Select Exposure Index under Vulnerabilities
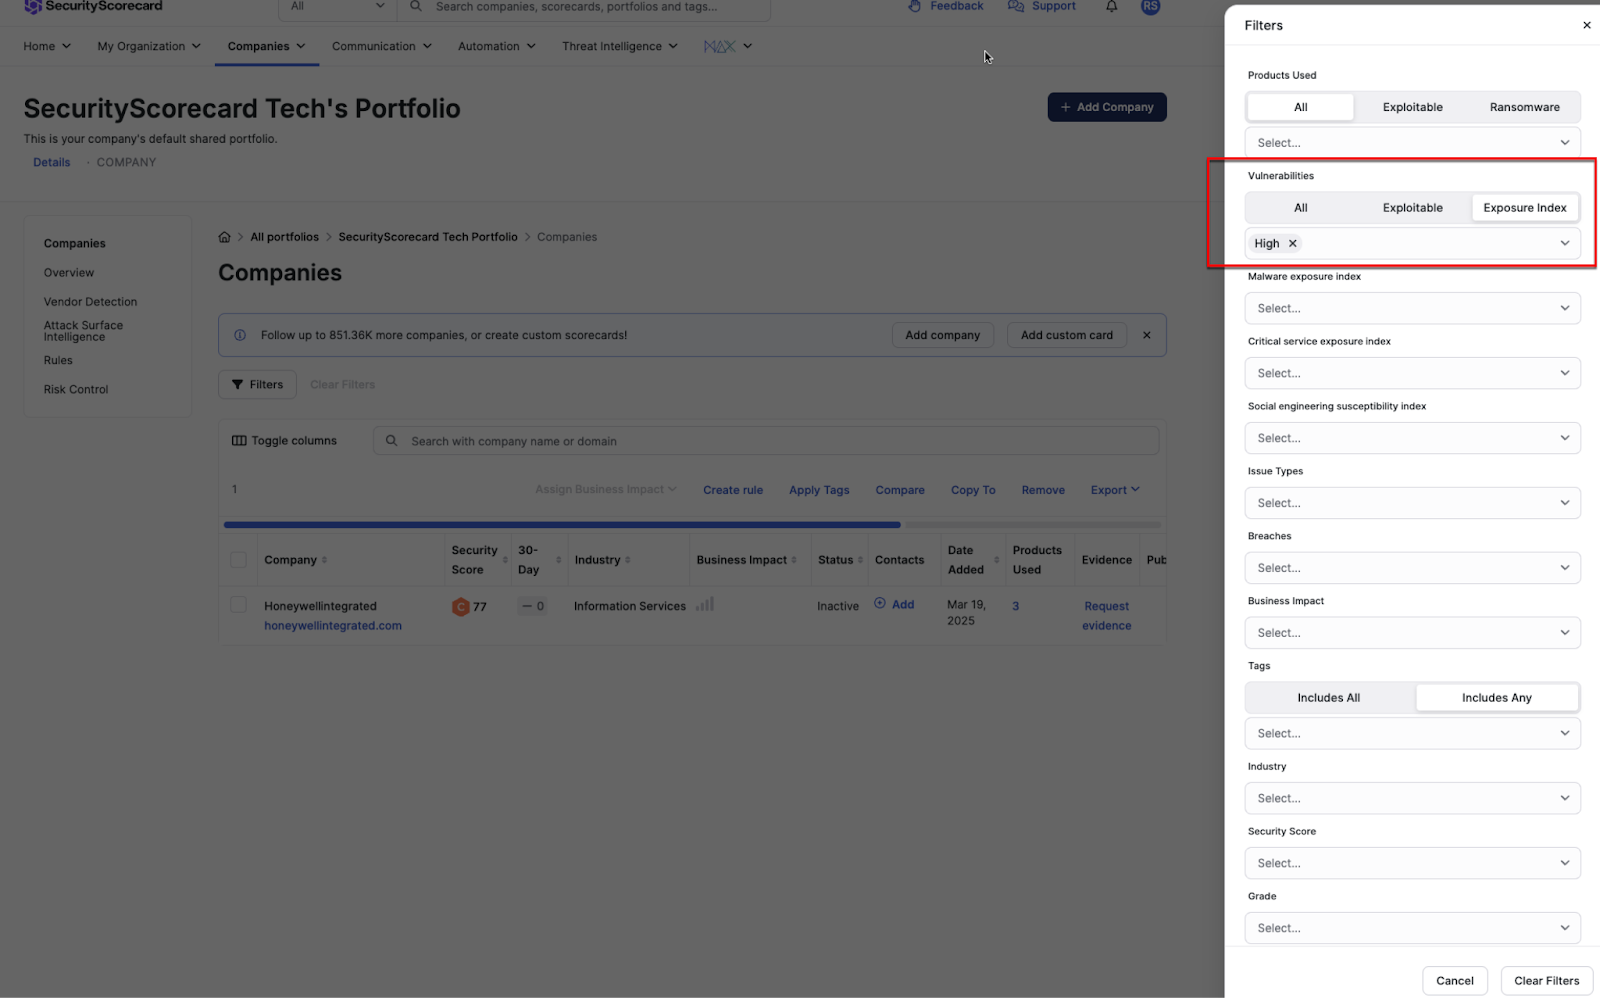The width and height of the screenshot is (1600, 998). (x=1525, y=208)
